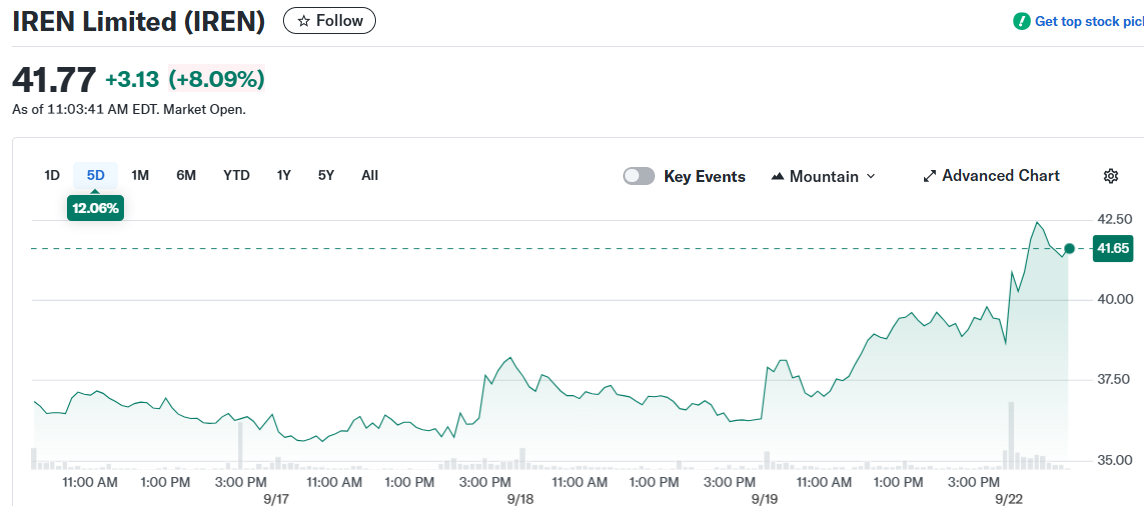
Task: Show the All time range
Action: (370, 175)
